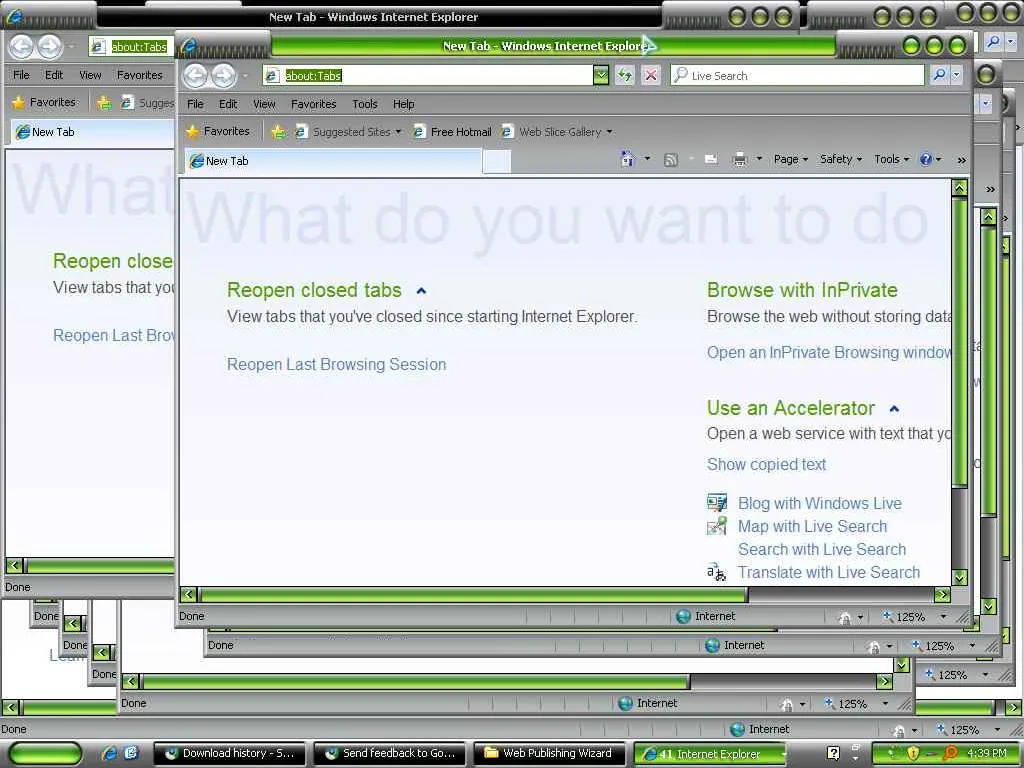Open the Favorites menu in the front window
This screenshot has width=1024, height=768.
click(313, 104)
